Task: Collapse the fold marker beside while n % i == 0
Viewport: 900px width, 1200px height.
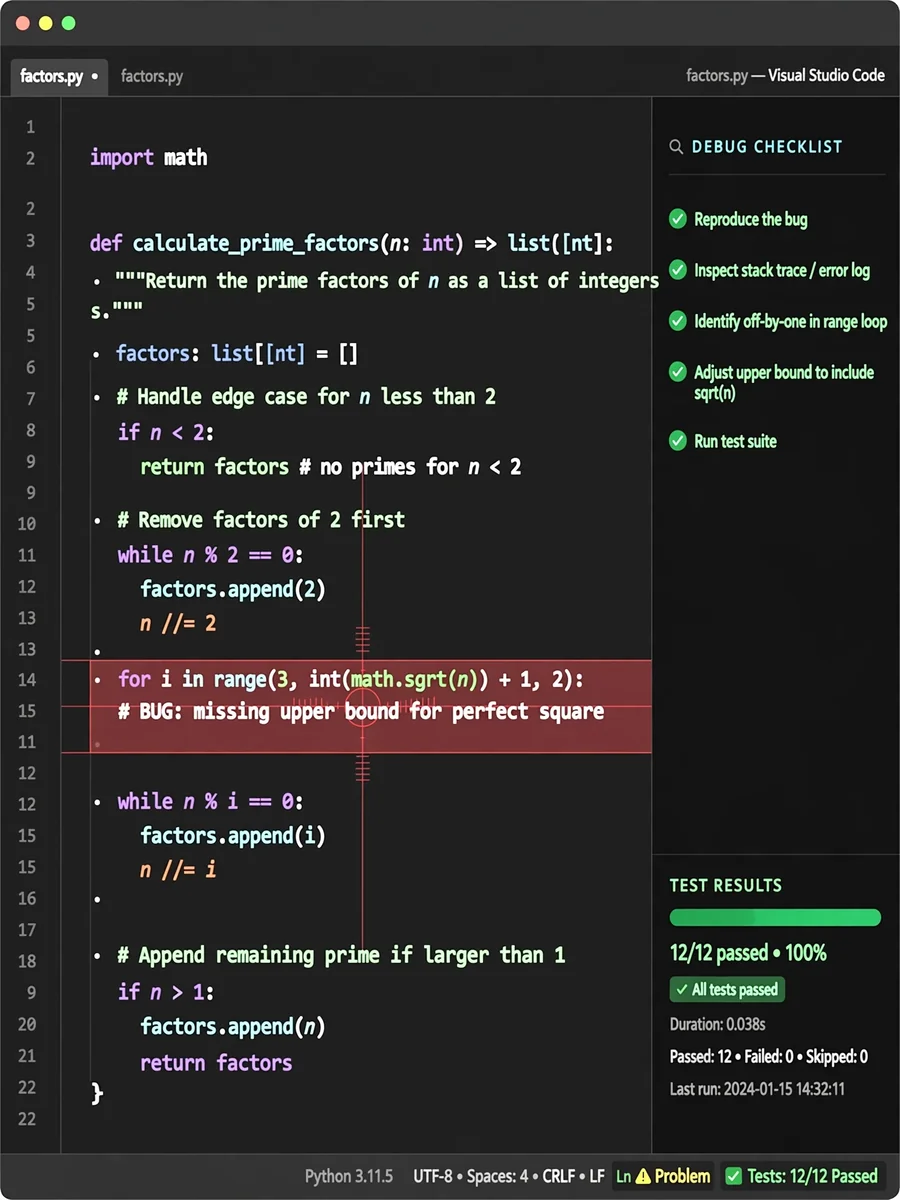Action: pos(96,803)
